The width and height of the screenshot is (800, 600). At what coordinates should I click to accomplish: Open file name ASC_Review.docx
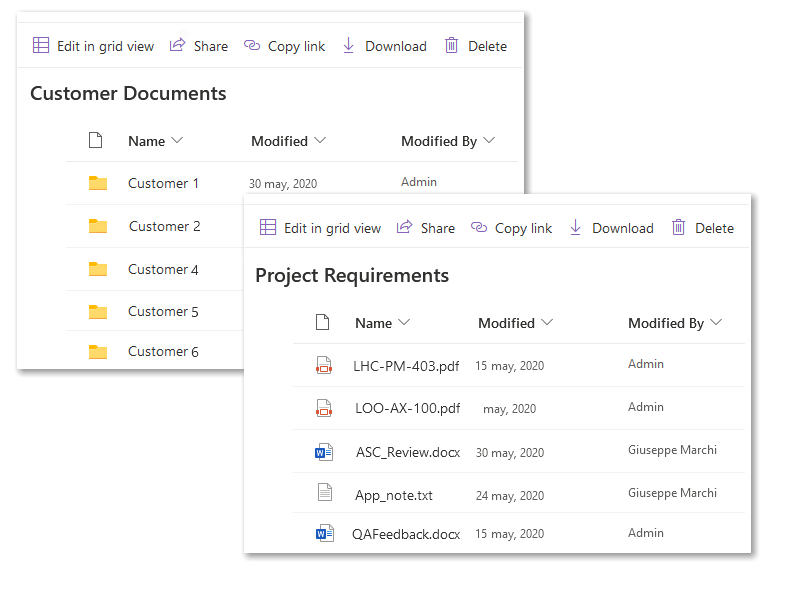(x=408, y=452)
